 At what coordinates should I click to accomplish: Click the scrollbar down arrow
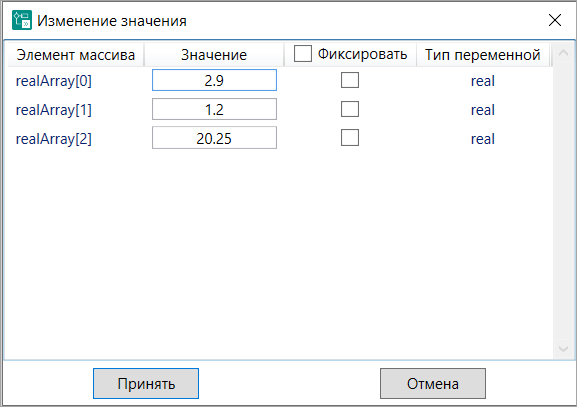click(x=563, y=348)
